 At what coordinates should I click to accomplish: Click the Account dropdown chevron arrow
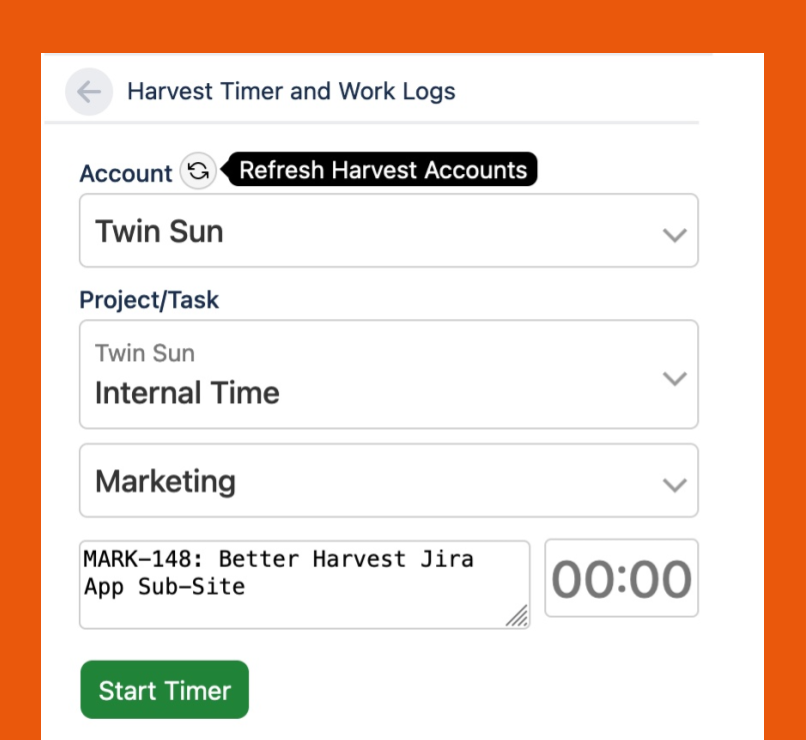(x=675, y=235)
